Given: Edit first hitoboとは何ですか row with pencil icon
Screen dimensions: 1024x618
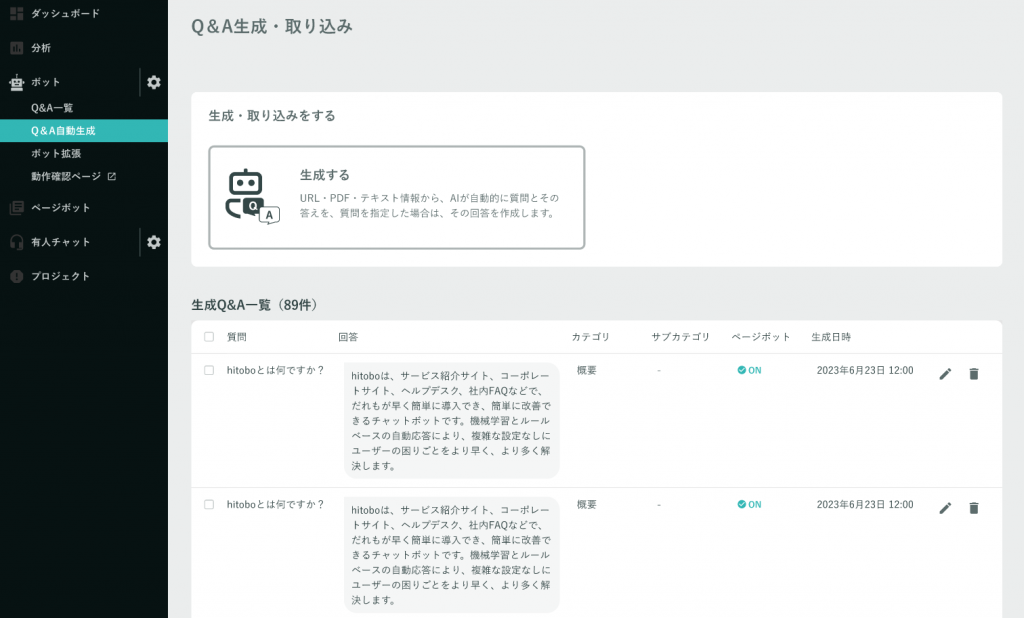Looking at the screenshot, I should [945, 374].
